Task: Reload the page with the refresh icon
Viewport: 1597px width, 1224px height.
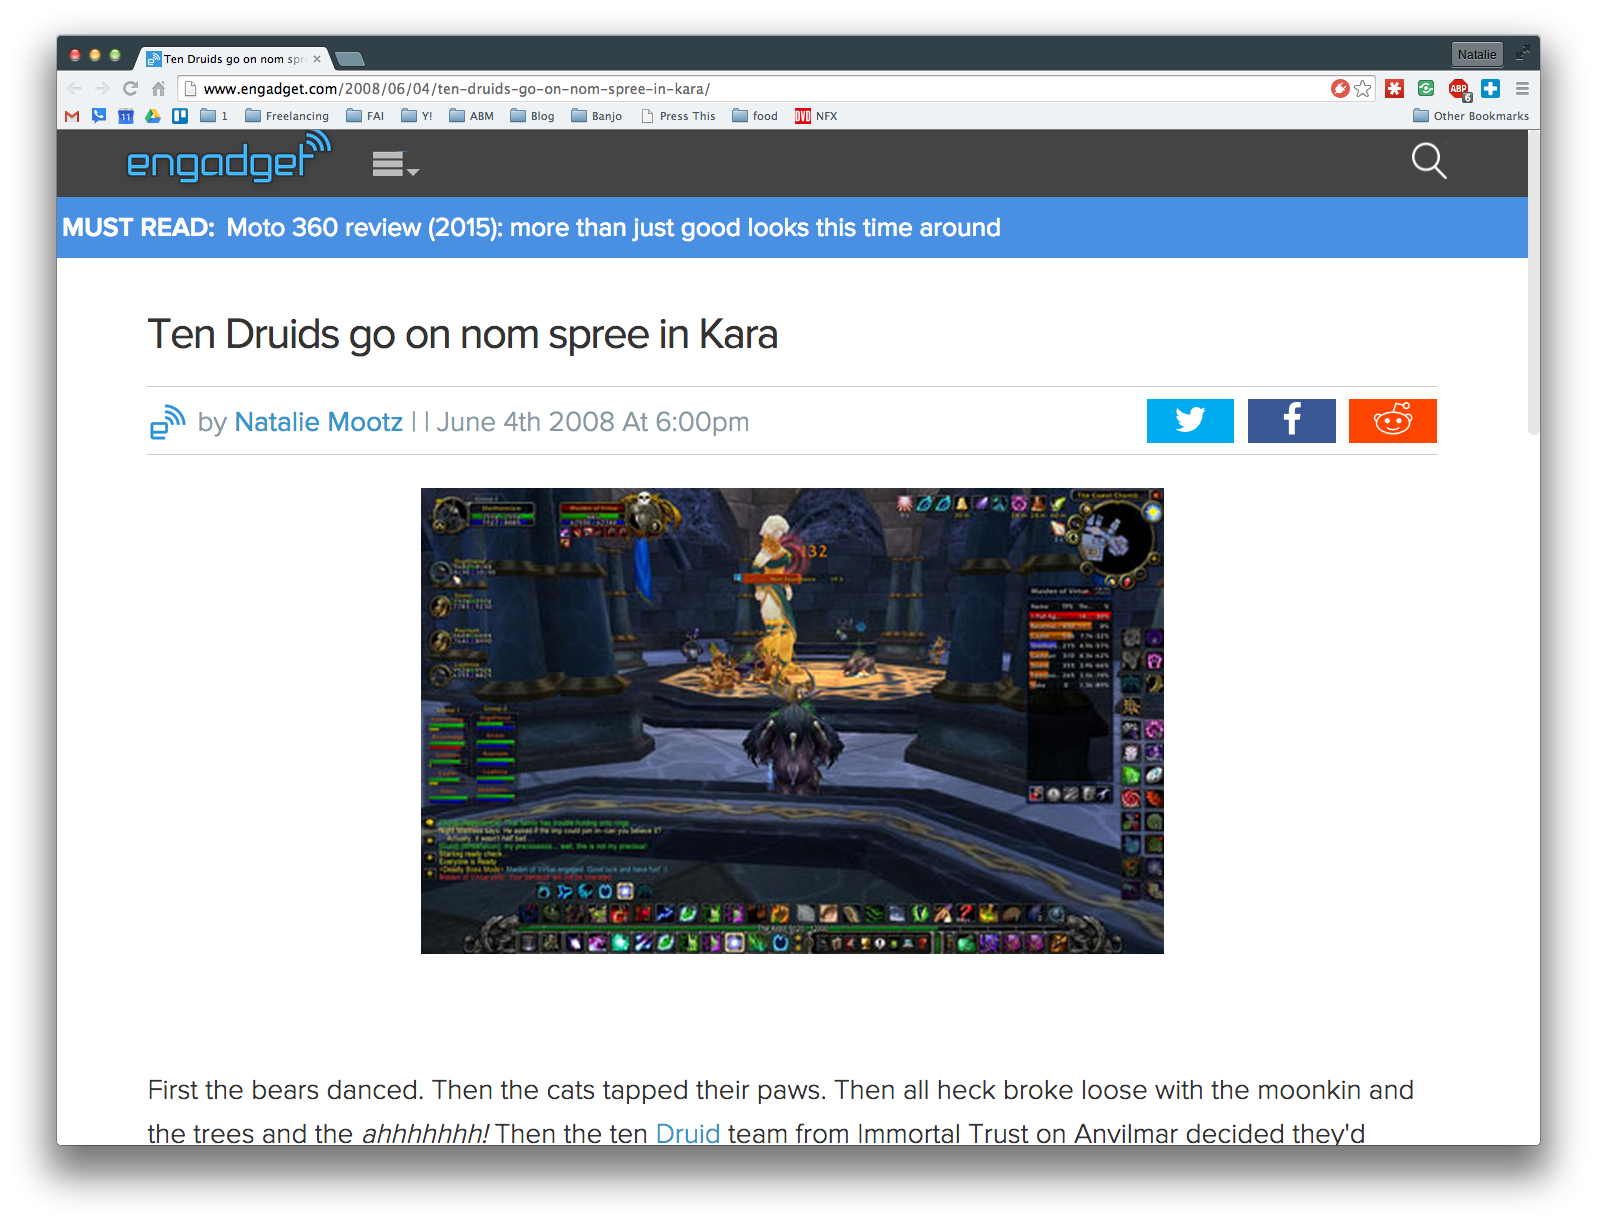Action: [x=130, y=88]
